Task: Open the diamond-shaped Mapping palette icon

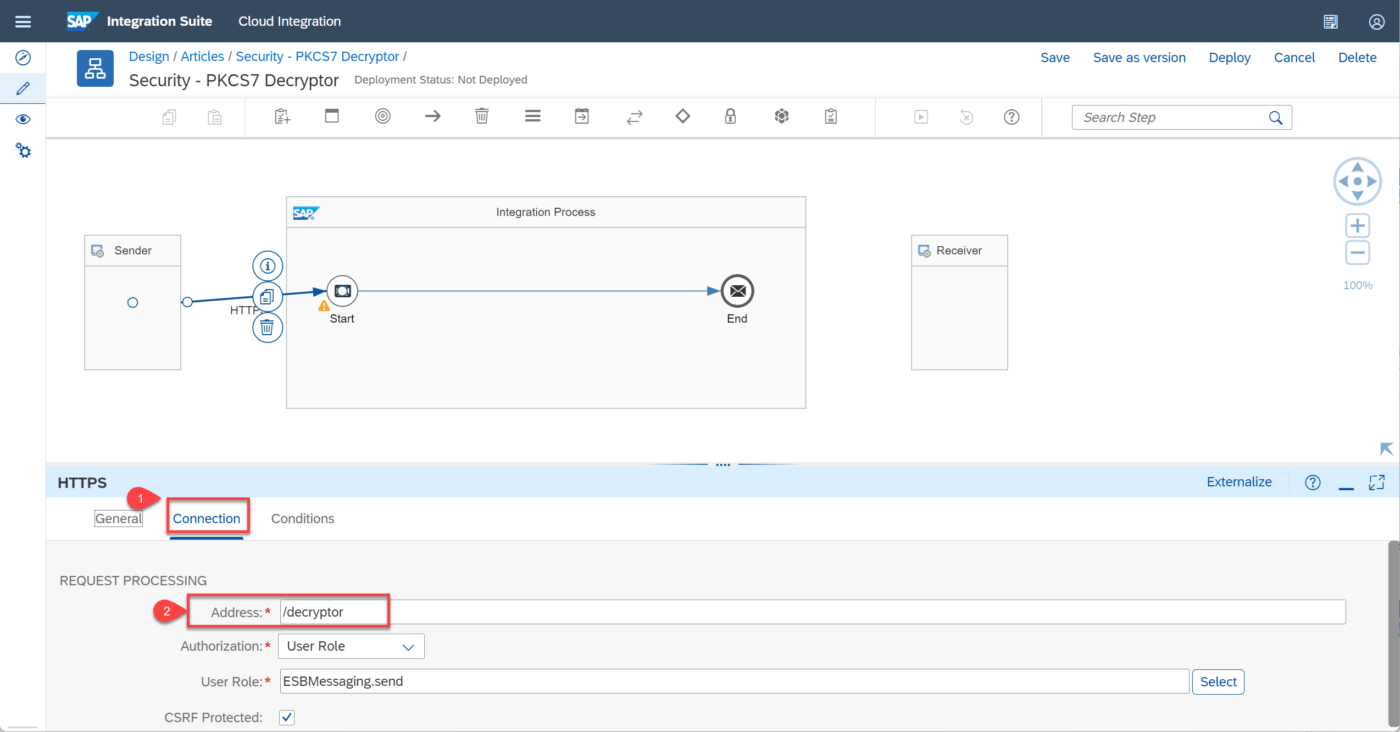Action: coord(683,116)
